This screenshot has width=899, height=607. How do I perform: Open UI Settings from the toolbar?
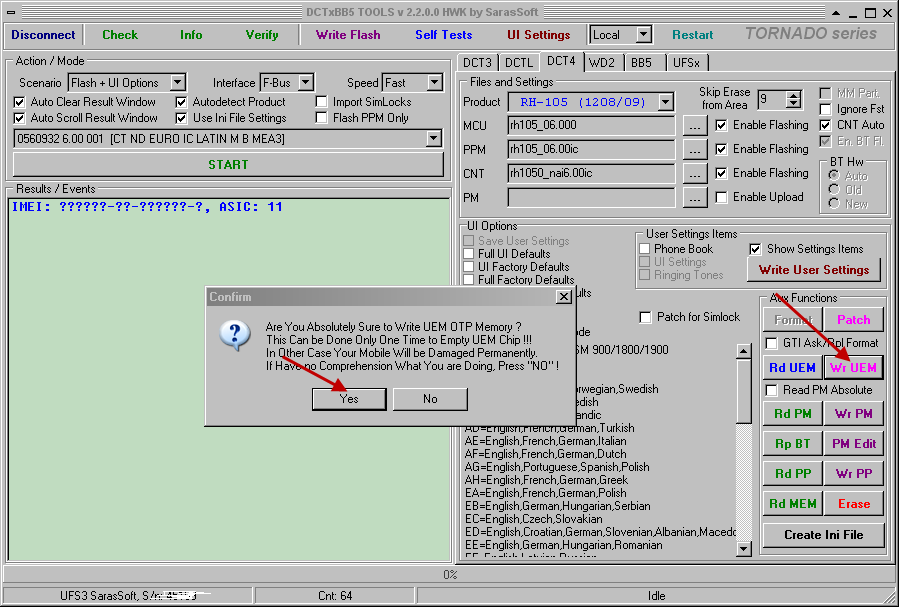click(538, 34)
